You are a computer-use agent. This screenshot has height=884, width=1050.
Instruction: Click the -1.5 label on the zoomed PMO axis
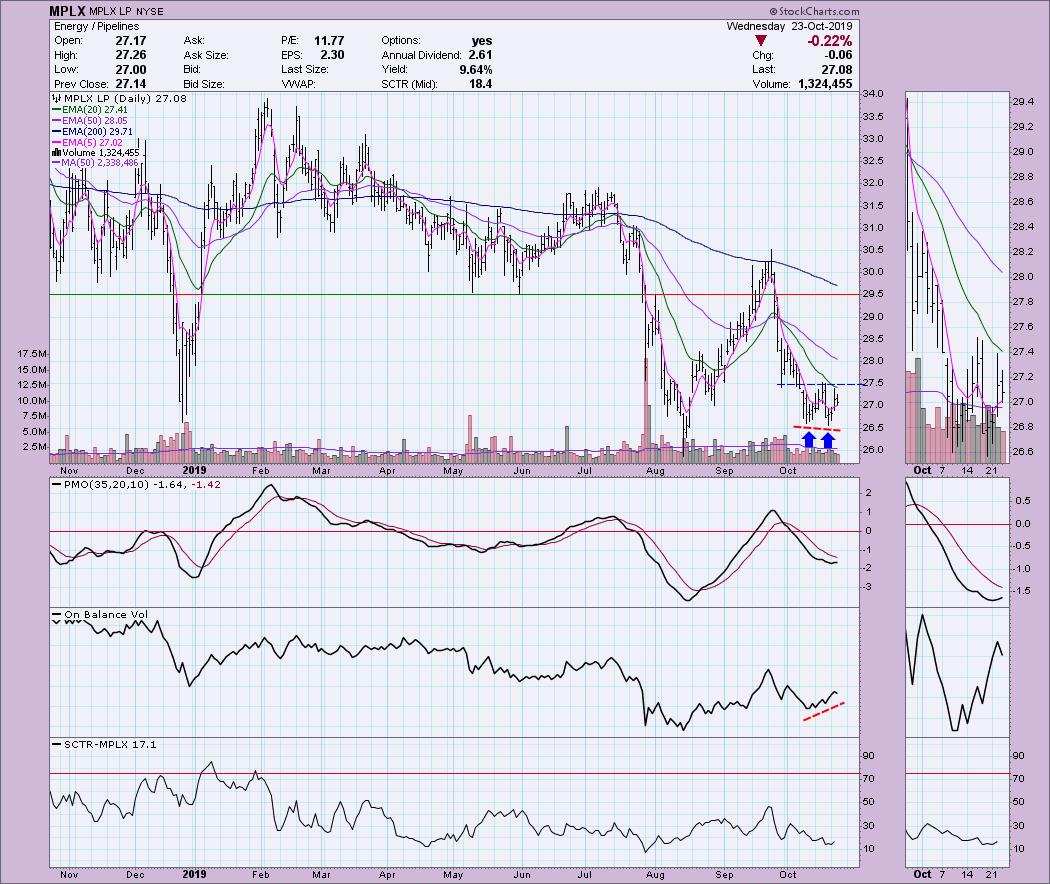[1022, 591]
